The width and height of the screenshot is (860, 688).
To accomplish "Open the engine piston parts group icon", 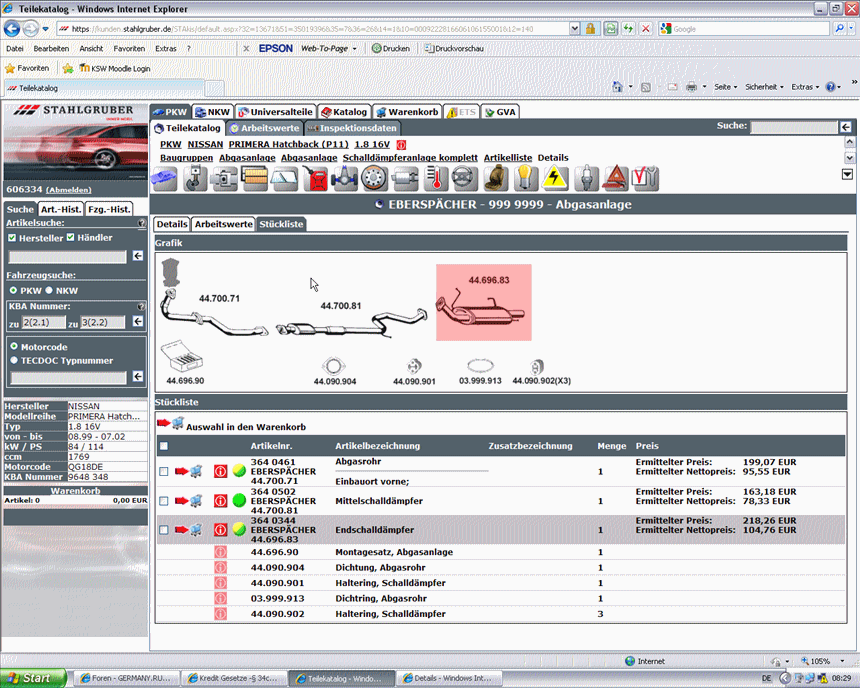I will pyautogui.click(x=195, y=178).
